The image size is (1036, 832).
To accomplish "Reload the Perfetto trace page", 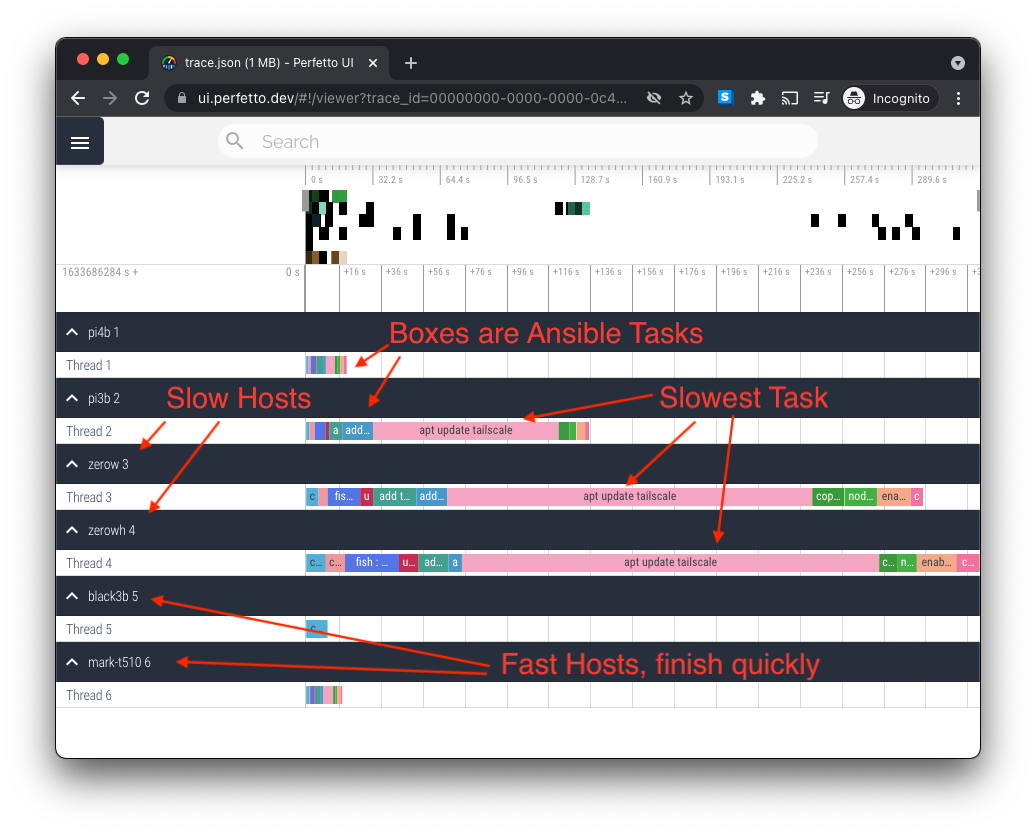I will pyautogui.click(x=142, y=98).
